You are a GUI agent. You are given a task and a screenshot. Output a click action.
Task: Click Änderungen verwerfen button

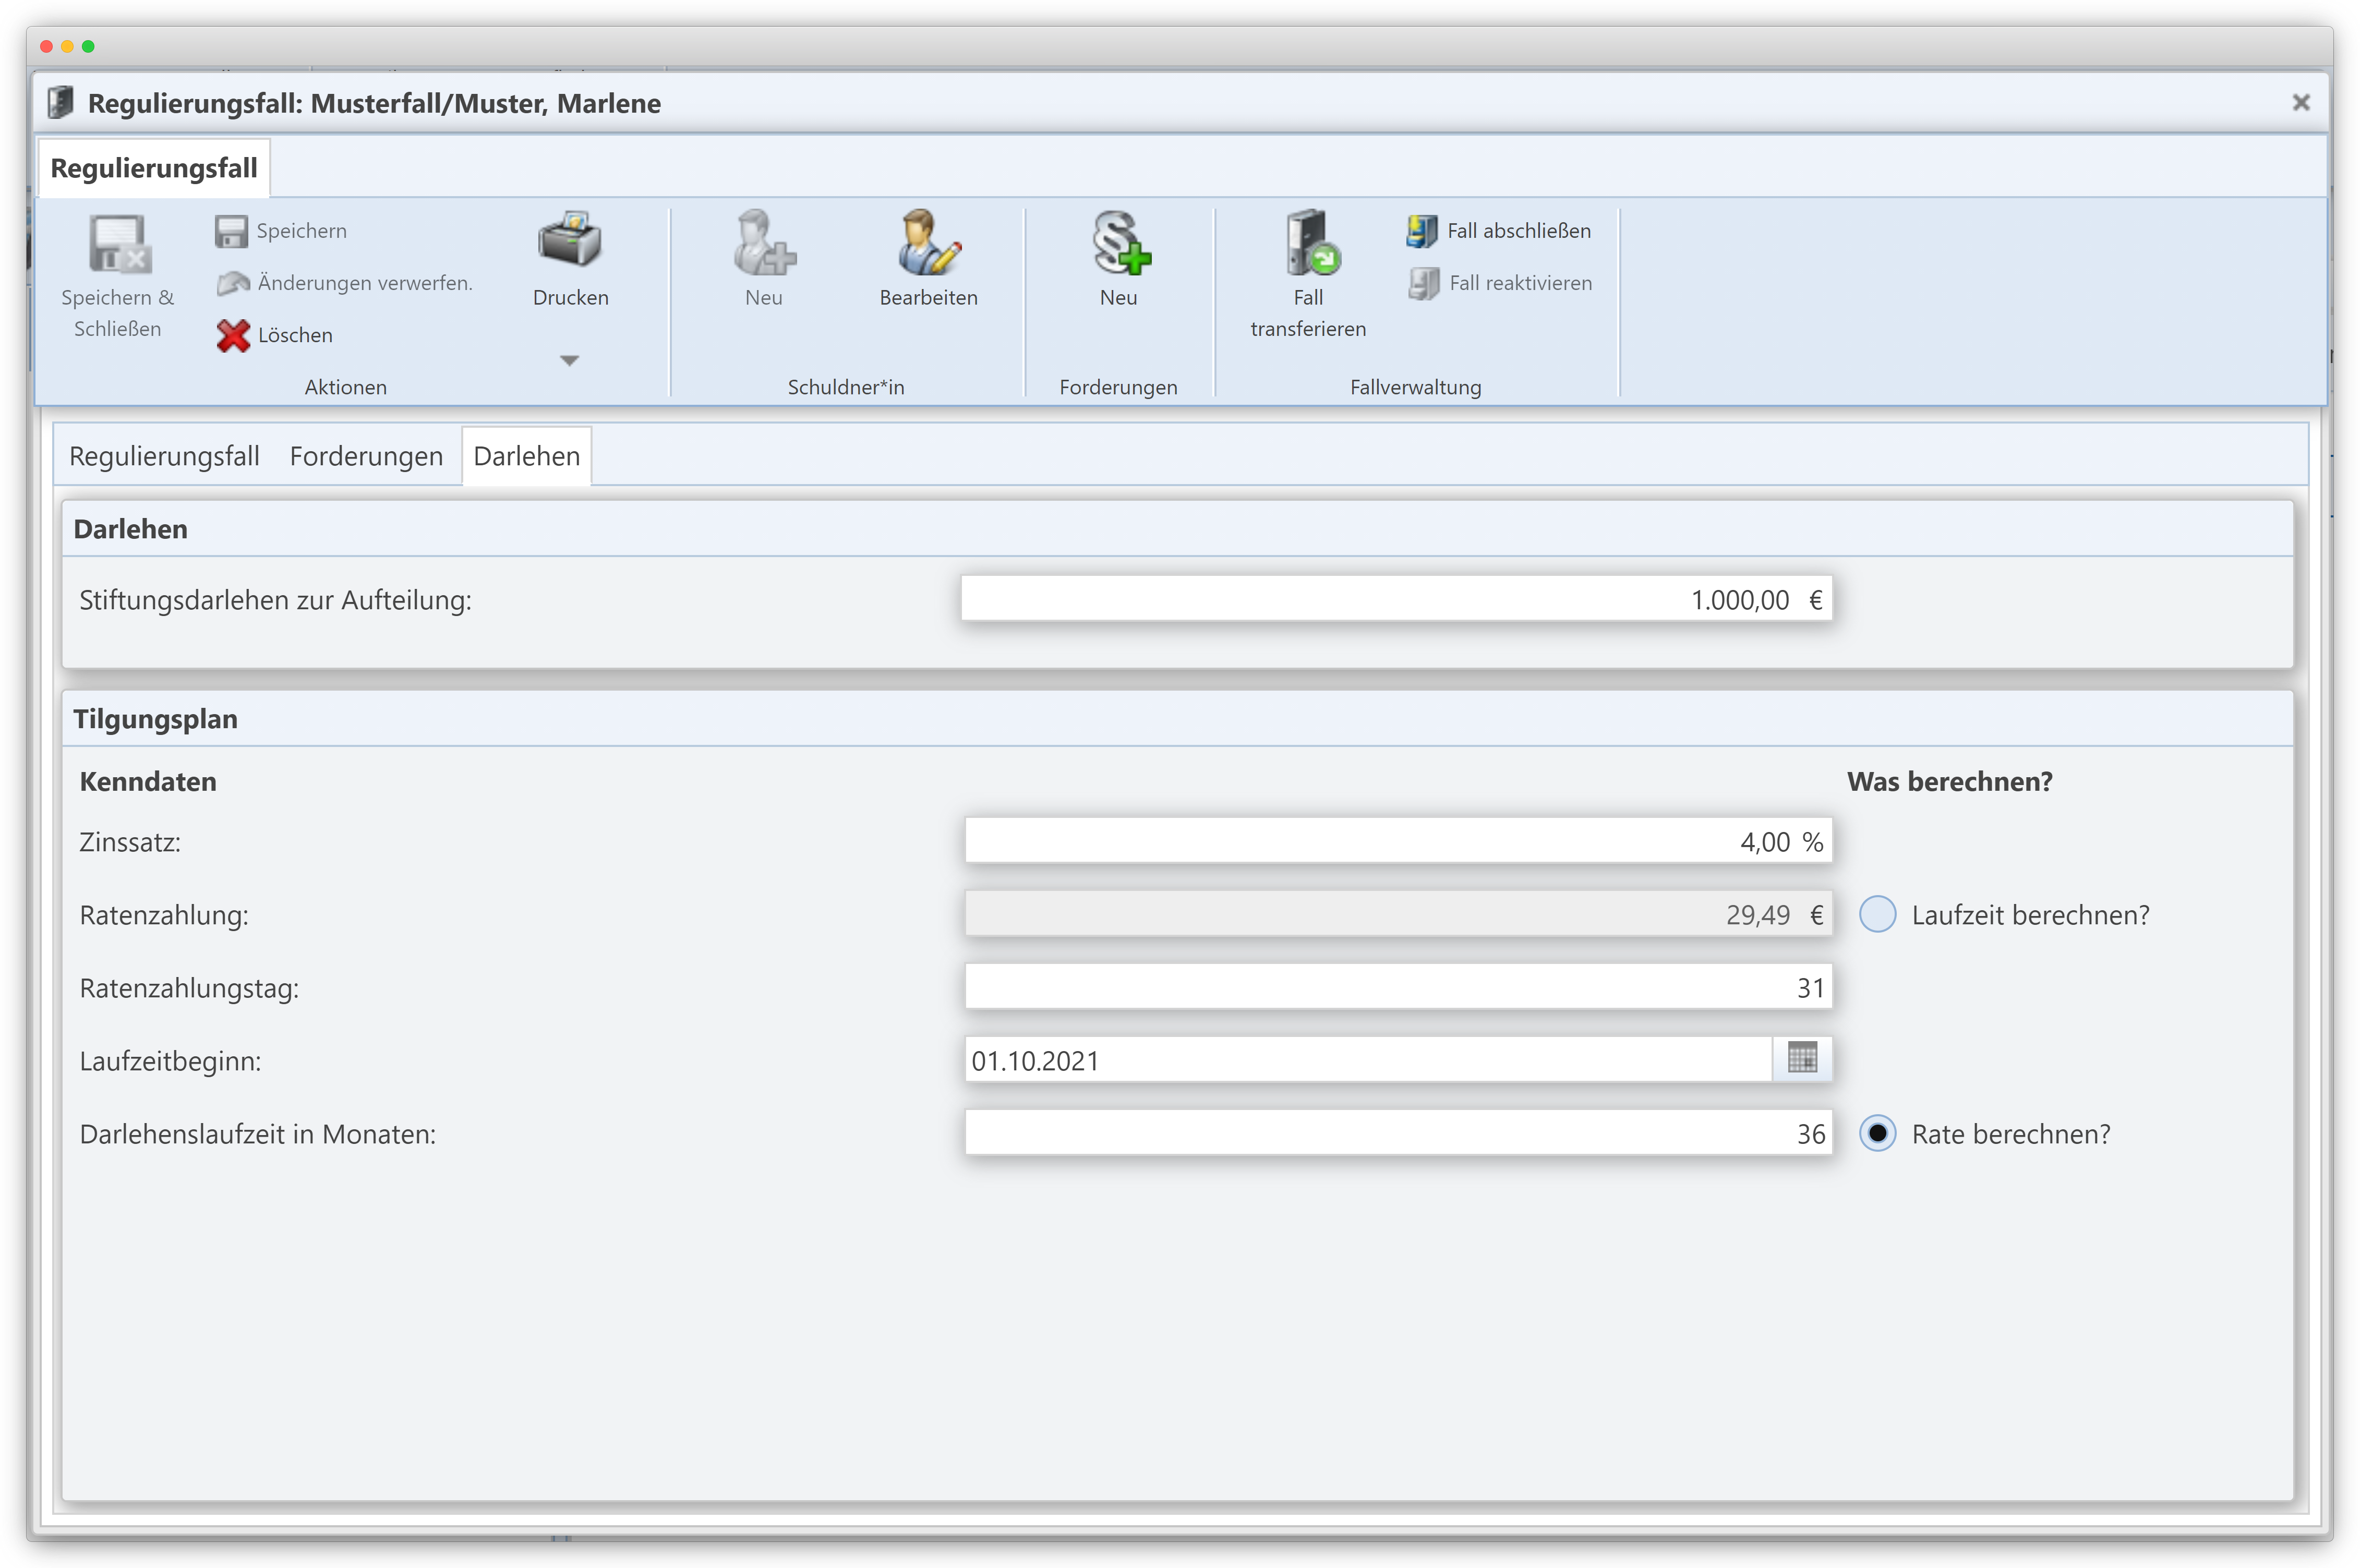(x=345, y=283)
